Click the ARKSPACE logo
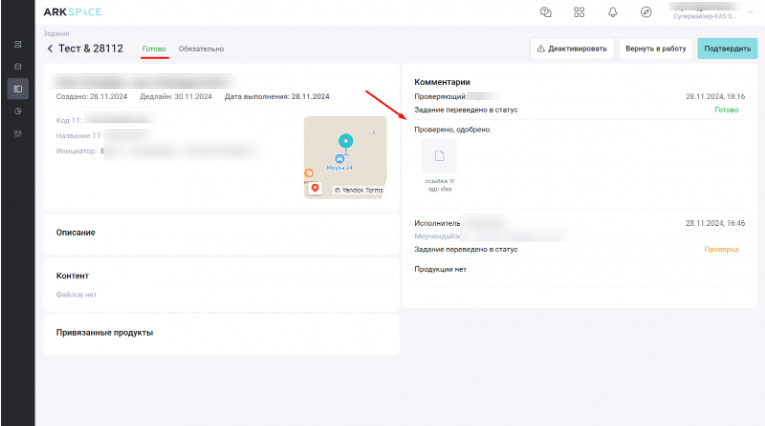The width and height of the screenshot is (765, 426). click(72, 12)
